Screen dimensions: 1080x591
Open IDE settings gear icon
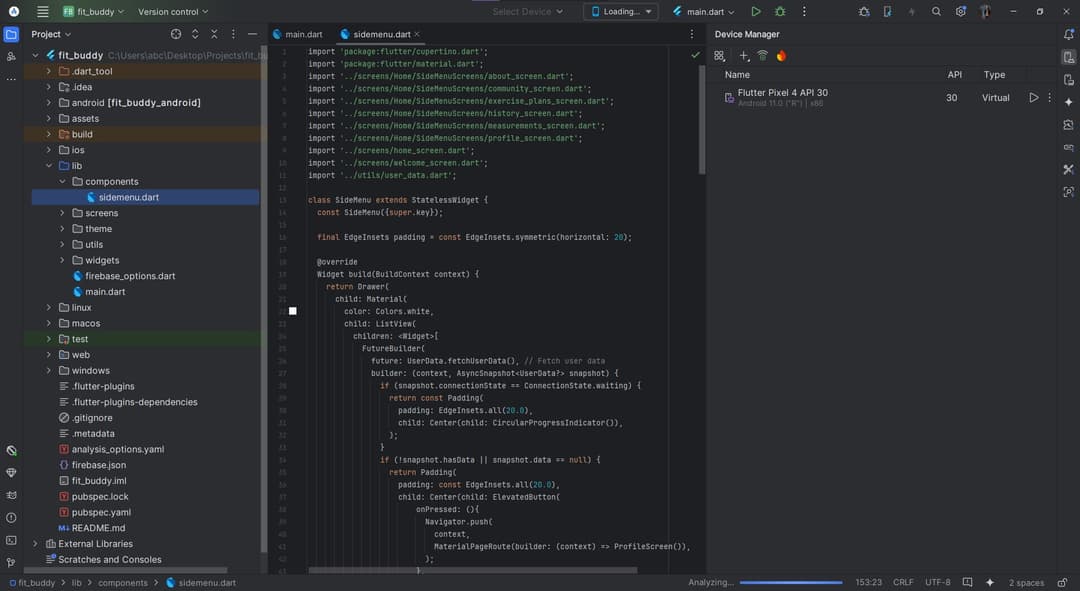pos(960,12)
